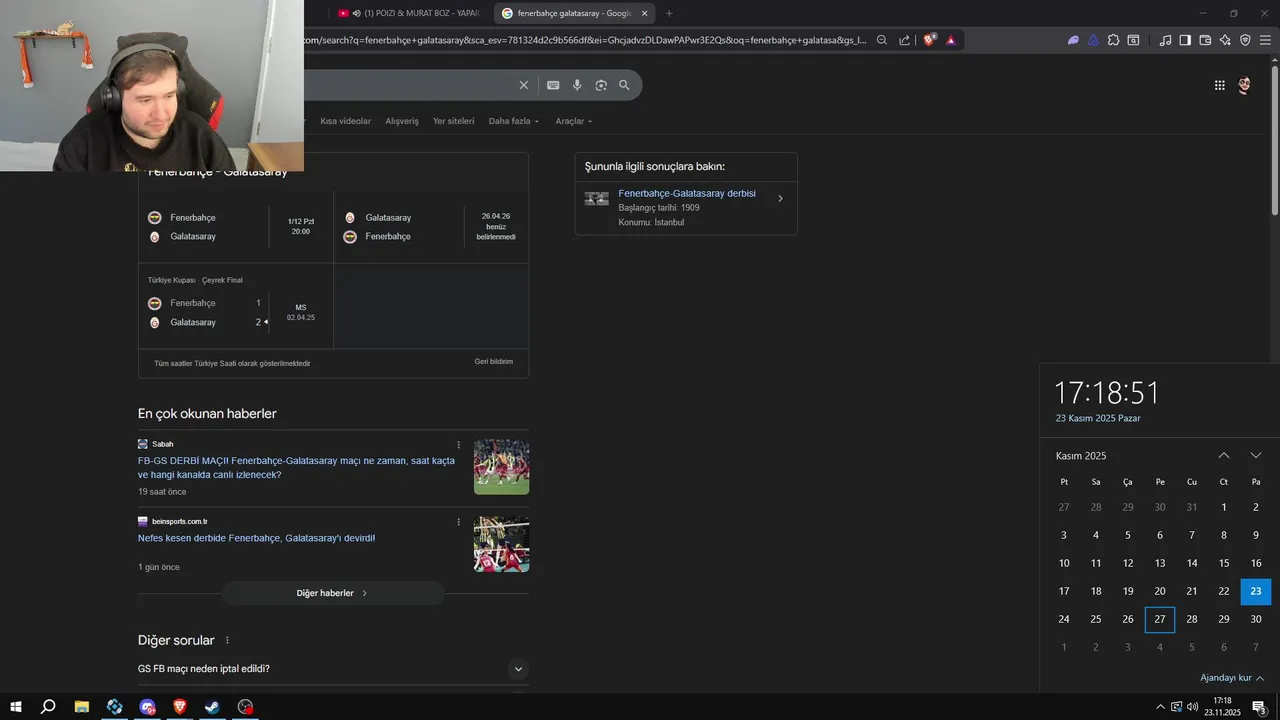Click the share page icon in address bar

(x=905, y=40)
